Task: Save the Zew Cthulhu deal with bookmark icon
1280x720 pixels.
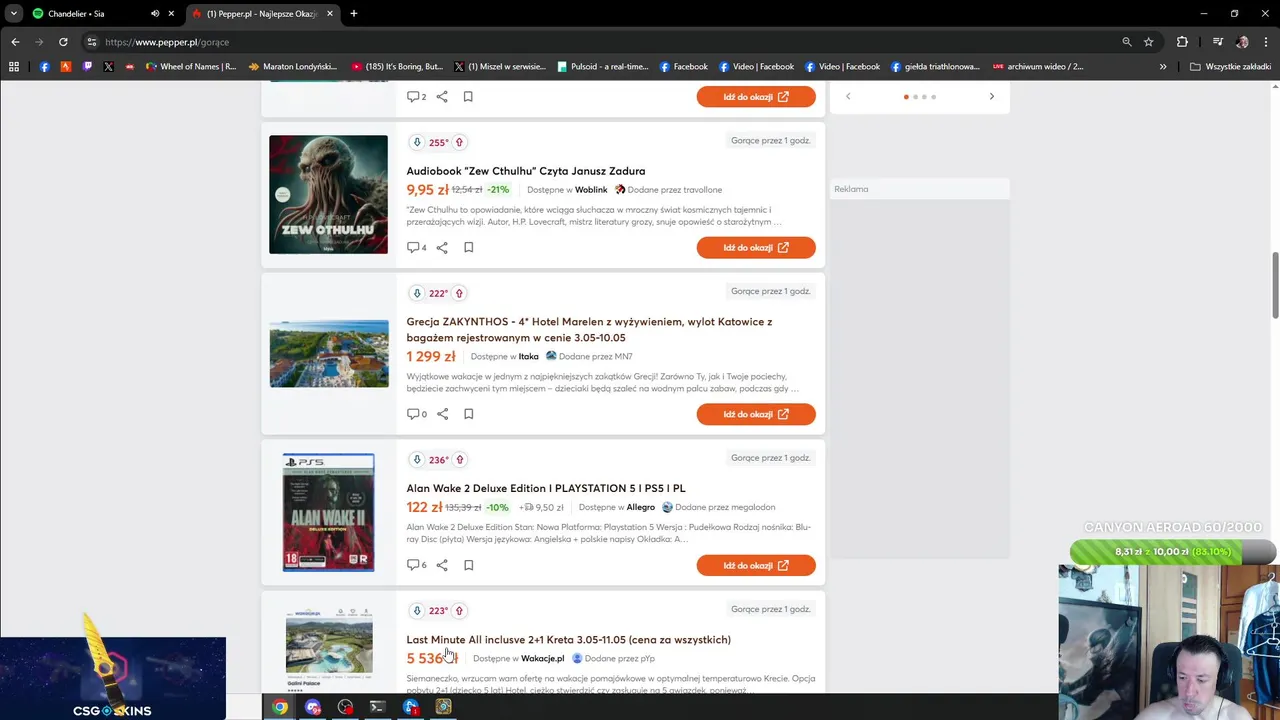Action: pyautogui.click(x=468, y=248)
